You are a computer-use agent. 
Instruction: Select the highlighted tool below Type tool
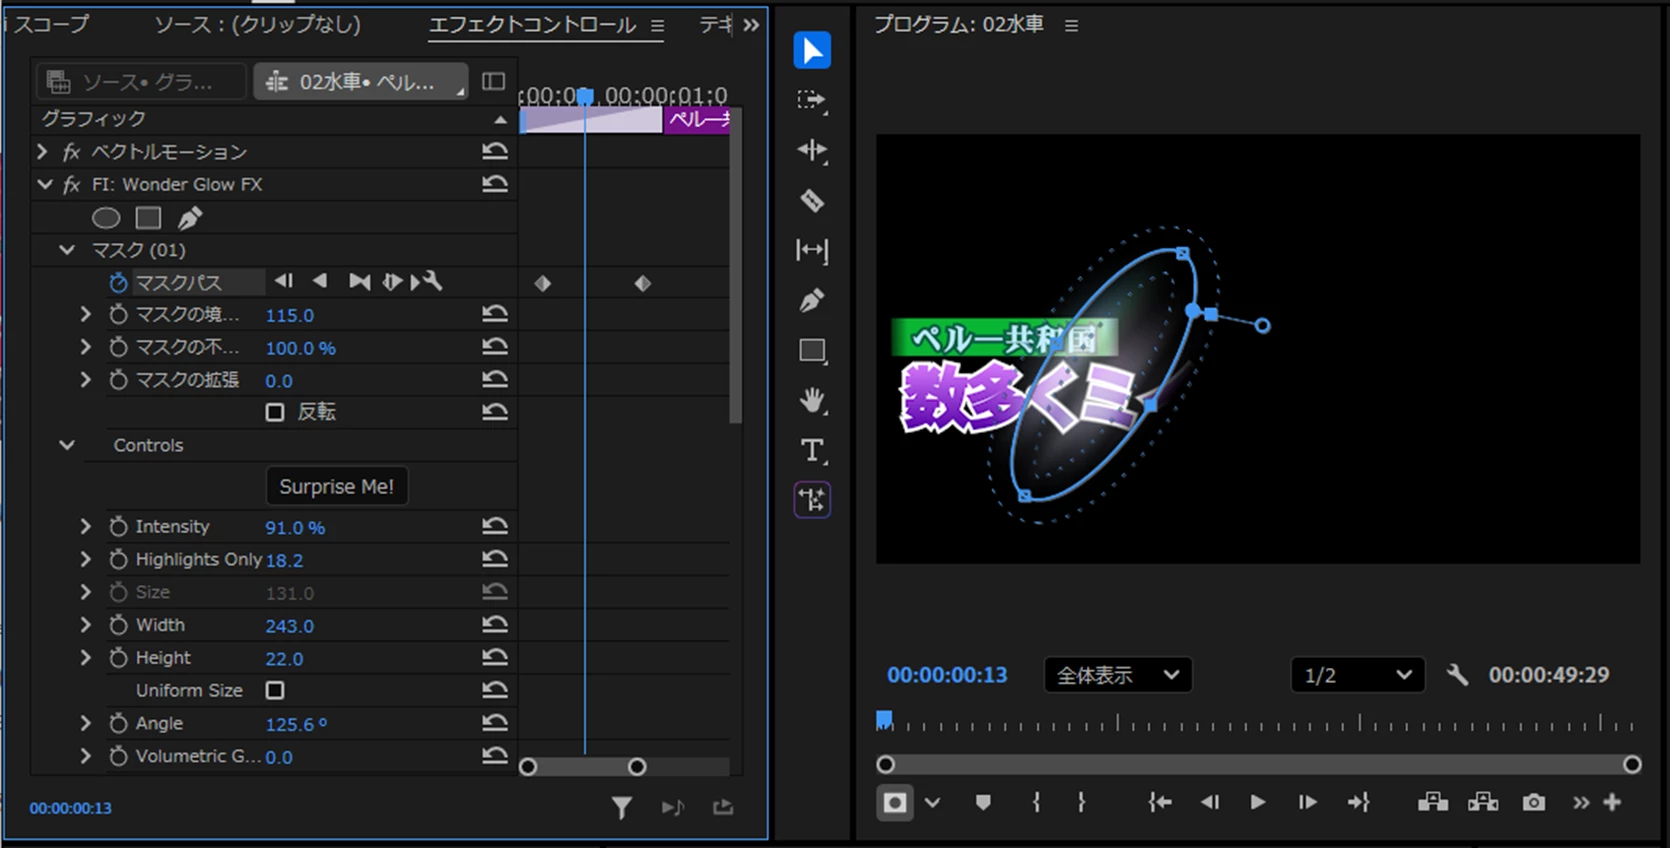[812, 500]
